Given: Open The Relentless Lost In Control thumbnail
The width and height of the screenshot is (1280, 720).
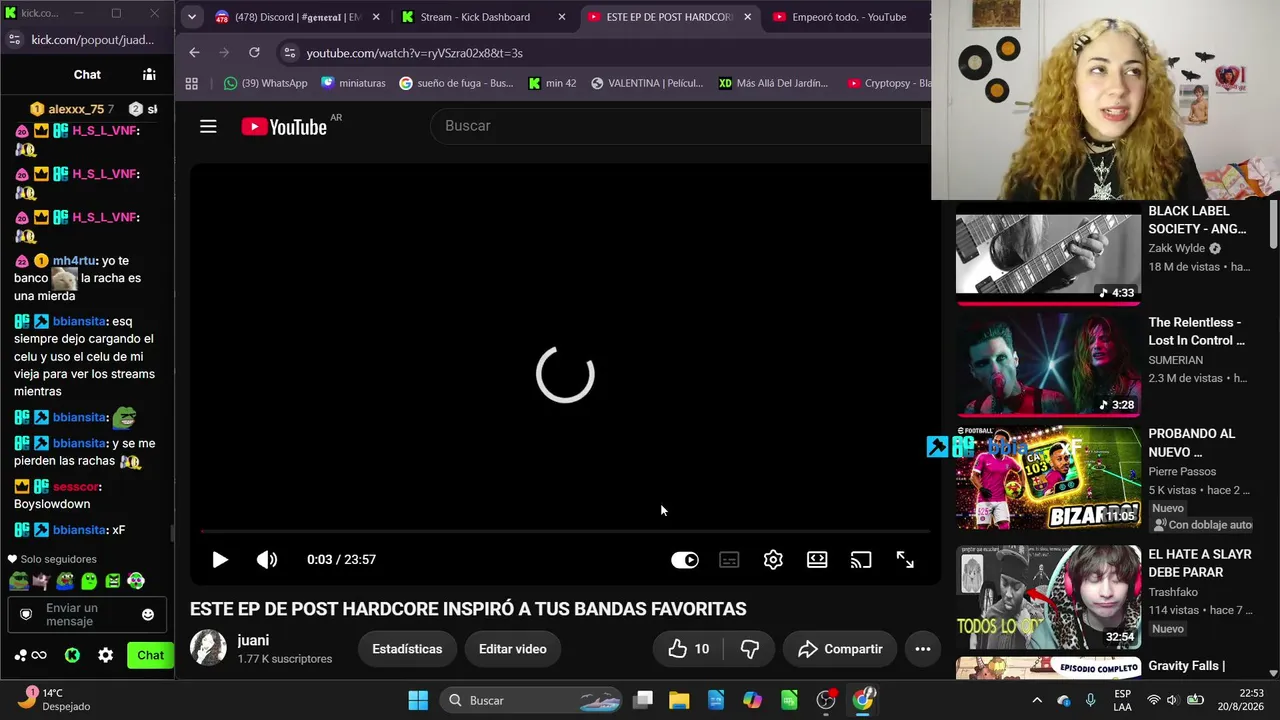Looking at the screenshot, I should 1048,365.
